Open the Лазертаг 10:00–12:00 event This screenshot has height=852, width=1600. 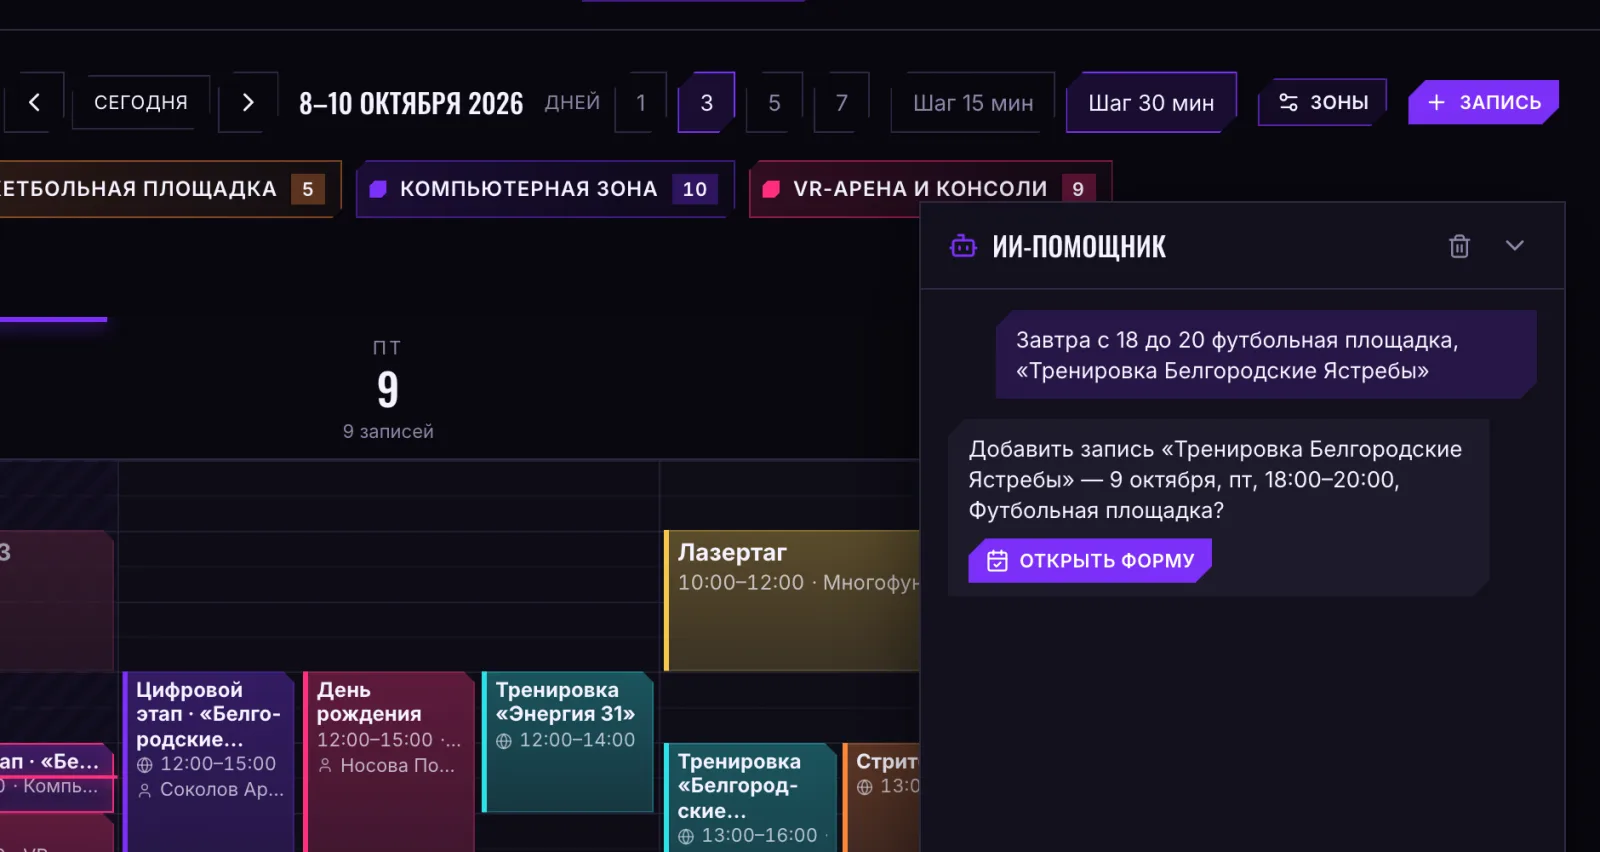click(792, 600)
